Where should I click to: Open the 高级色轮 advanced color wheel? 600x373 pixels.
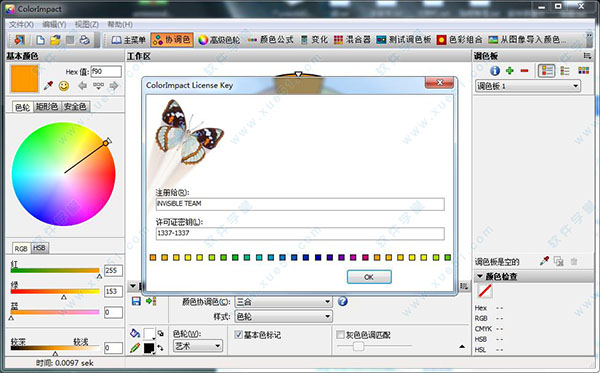point(219,40)
